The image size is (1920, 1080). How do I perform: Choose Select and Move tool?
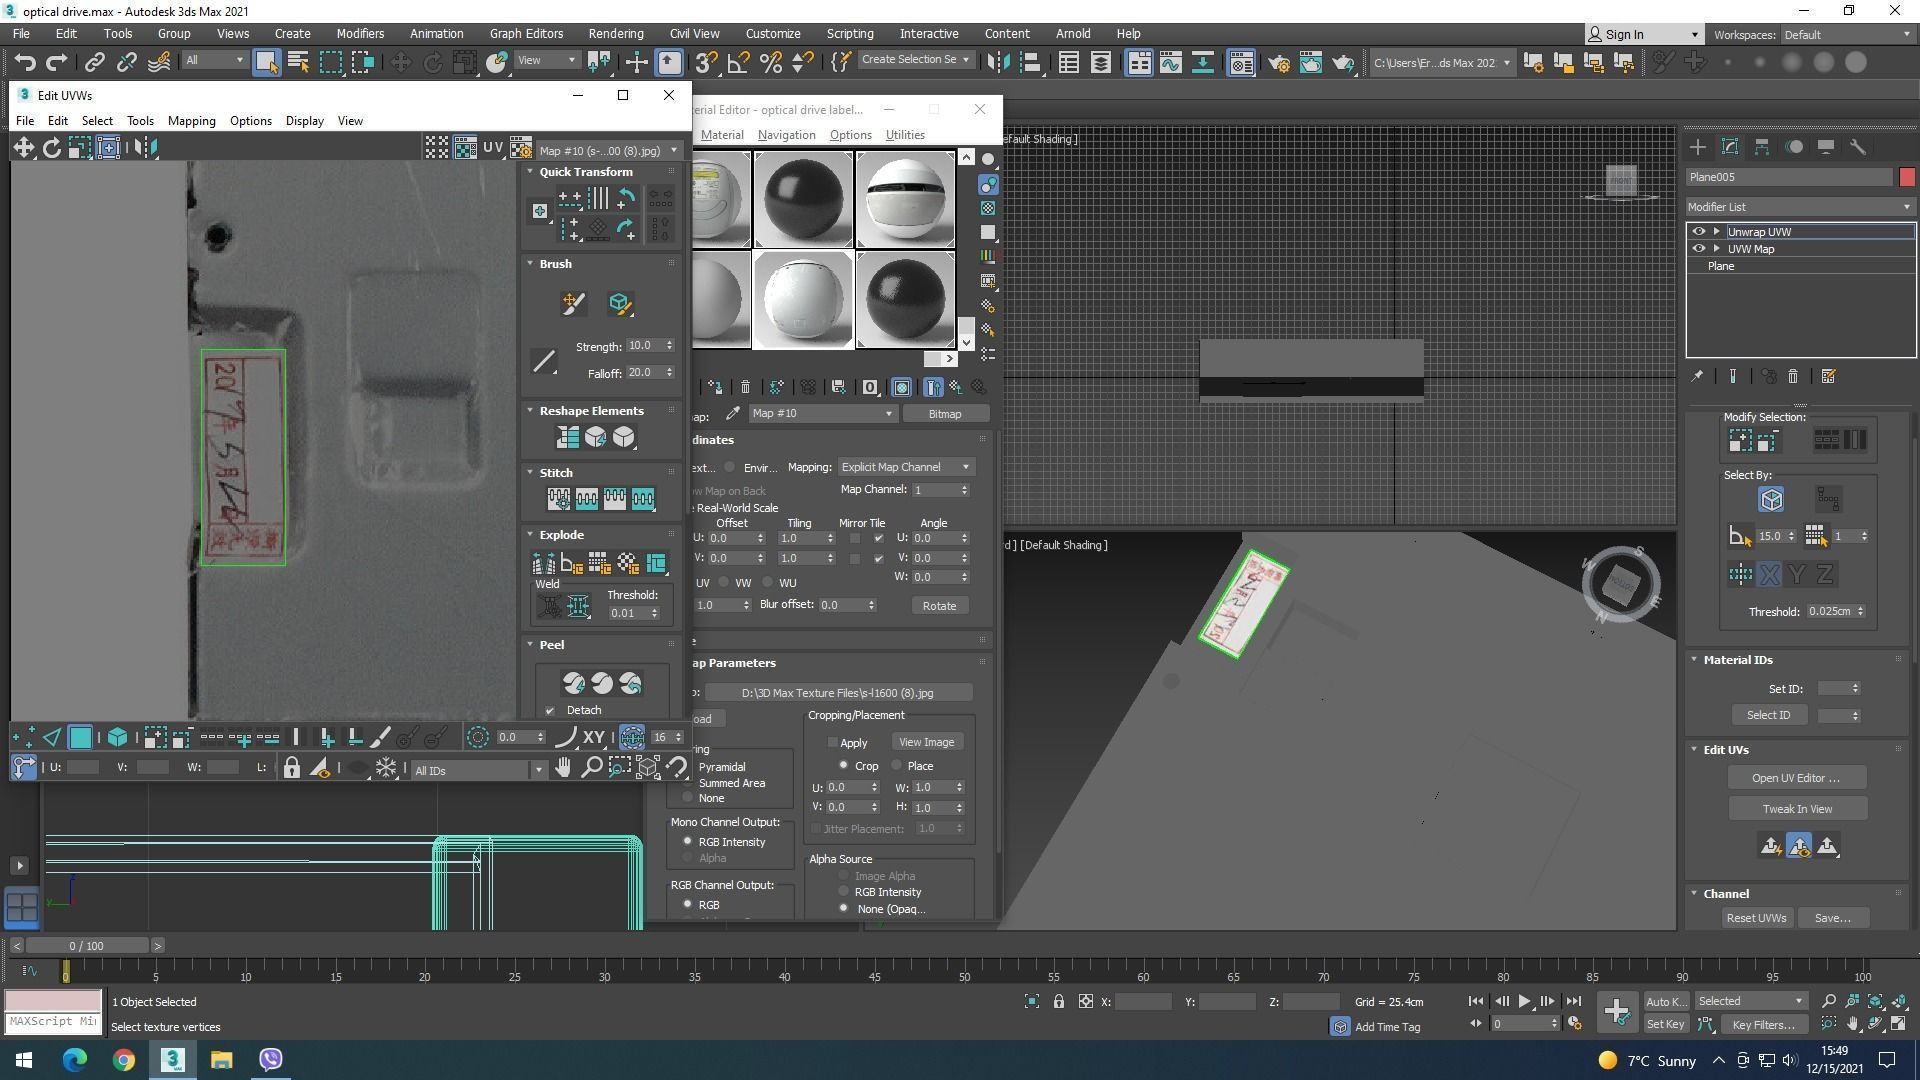click(400, 62)
